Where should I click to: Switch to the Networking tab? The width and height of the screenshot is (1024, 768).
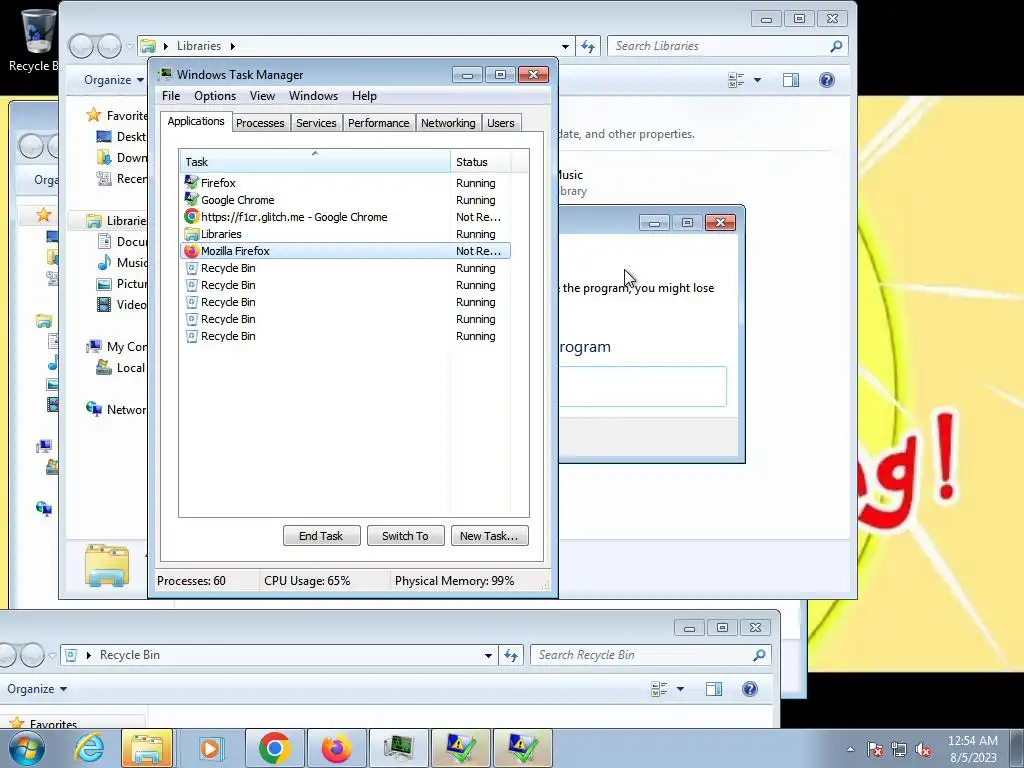448,123
